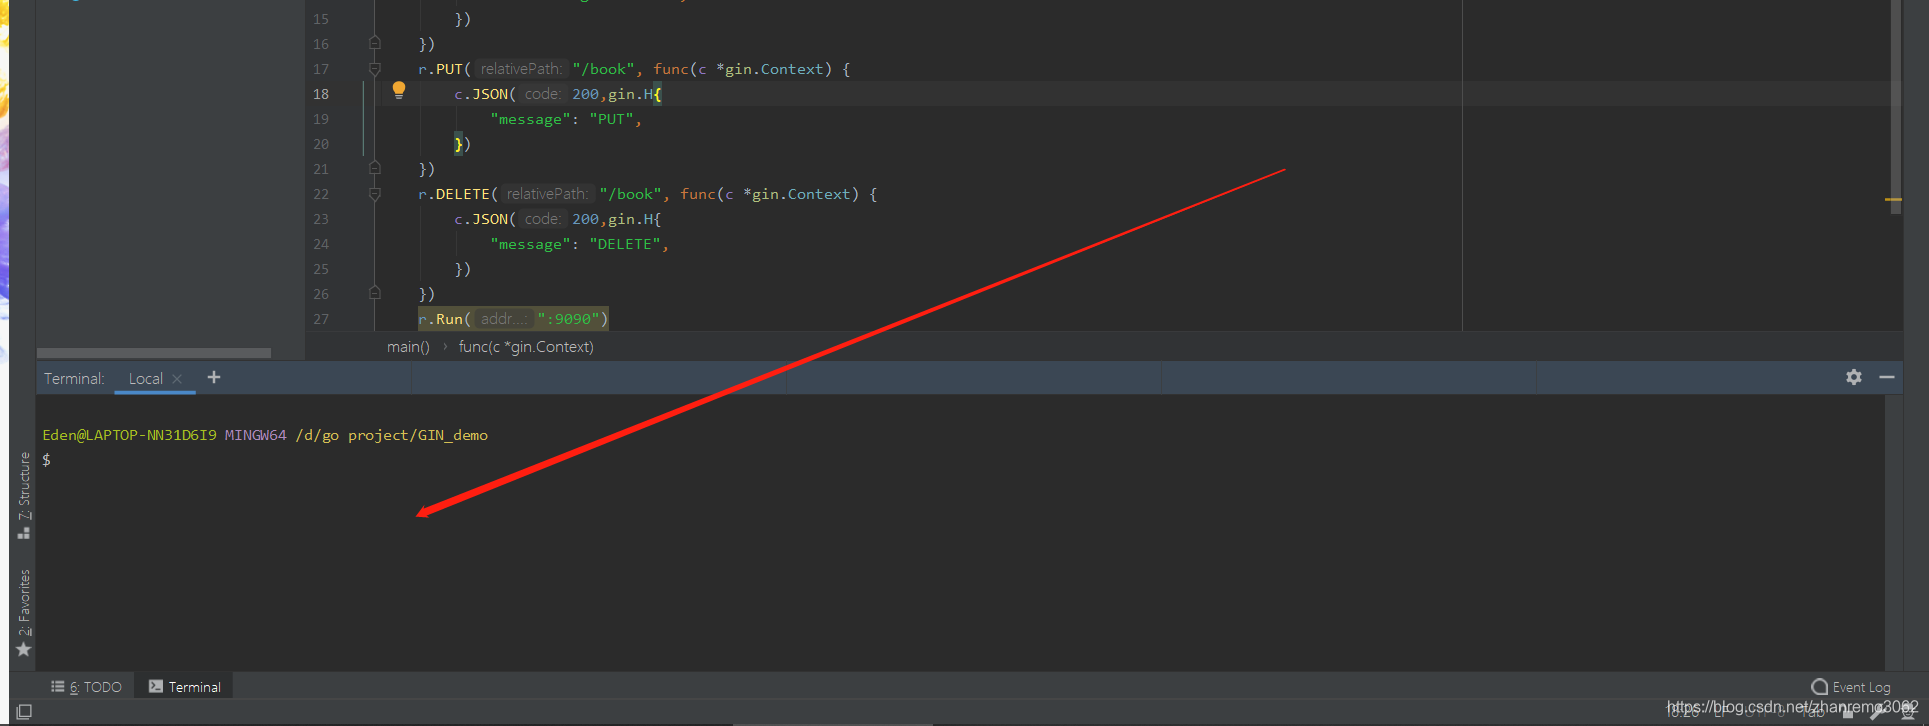Add a new terminal session

tap(214, 377)
